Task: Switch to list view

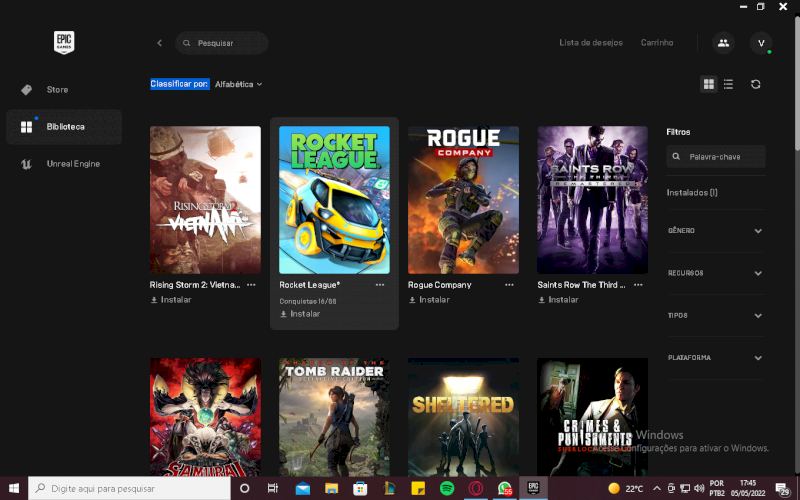Action: click(729, 84)
